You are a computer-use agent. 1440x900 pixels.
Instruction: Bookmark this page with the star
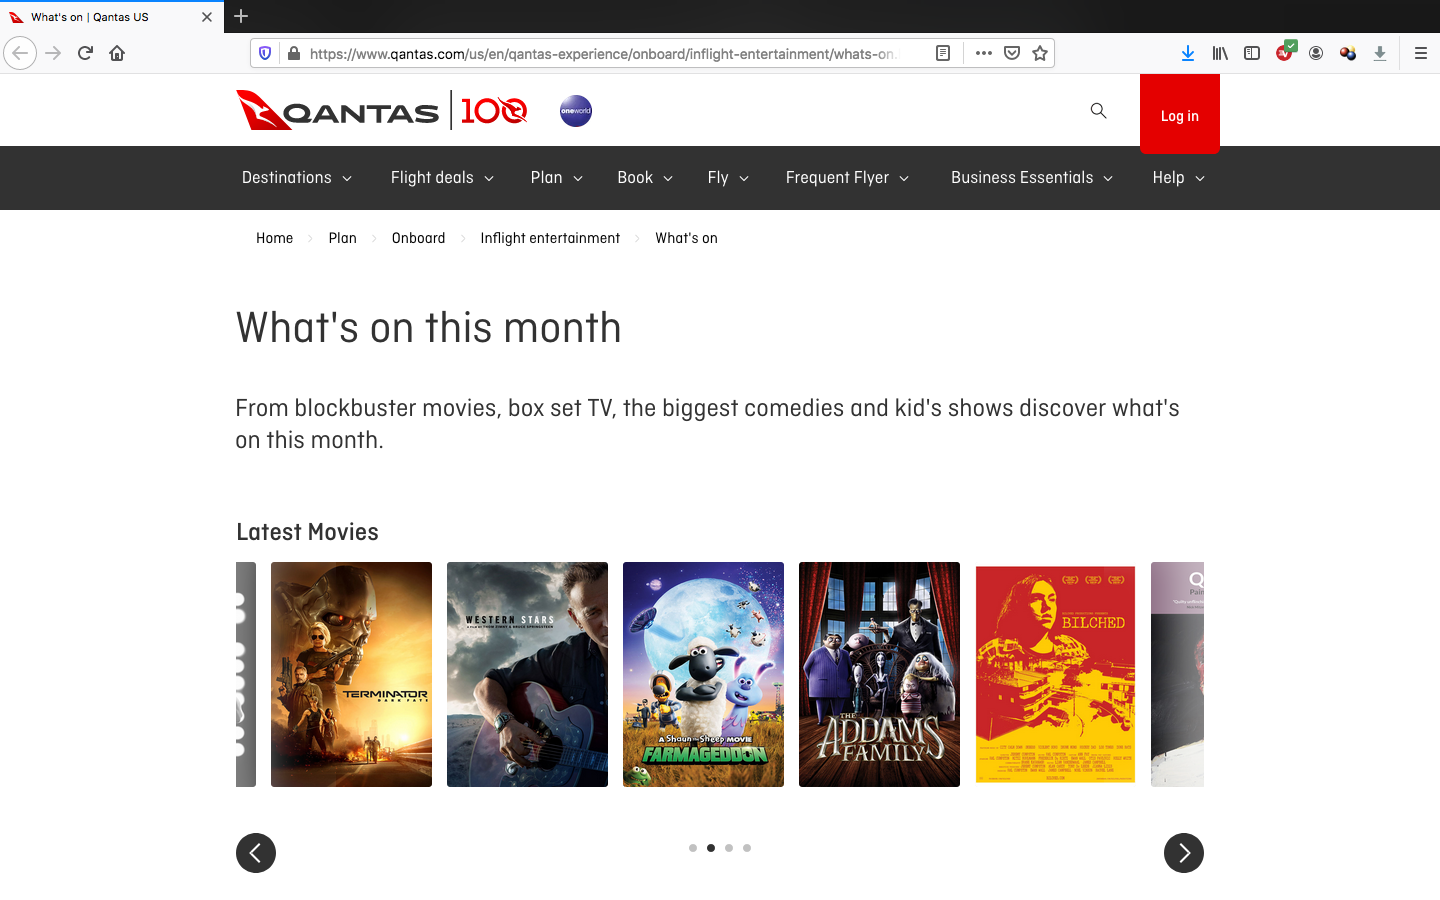click(1040, 53)
